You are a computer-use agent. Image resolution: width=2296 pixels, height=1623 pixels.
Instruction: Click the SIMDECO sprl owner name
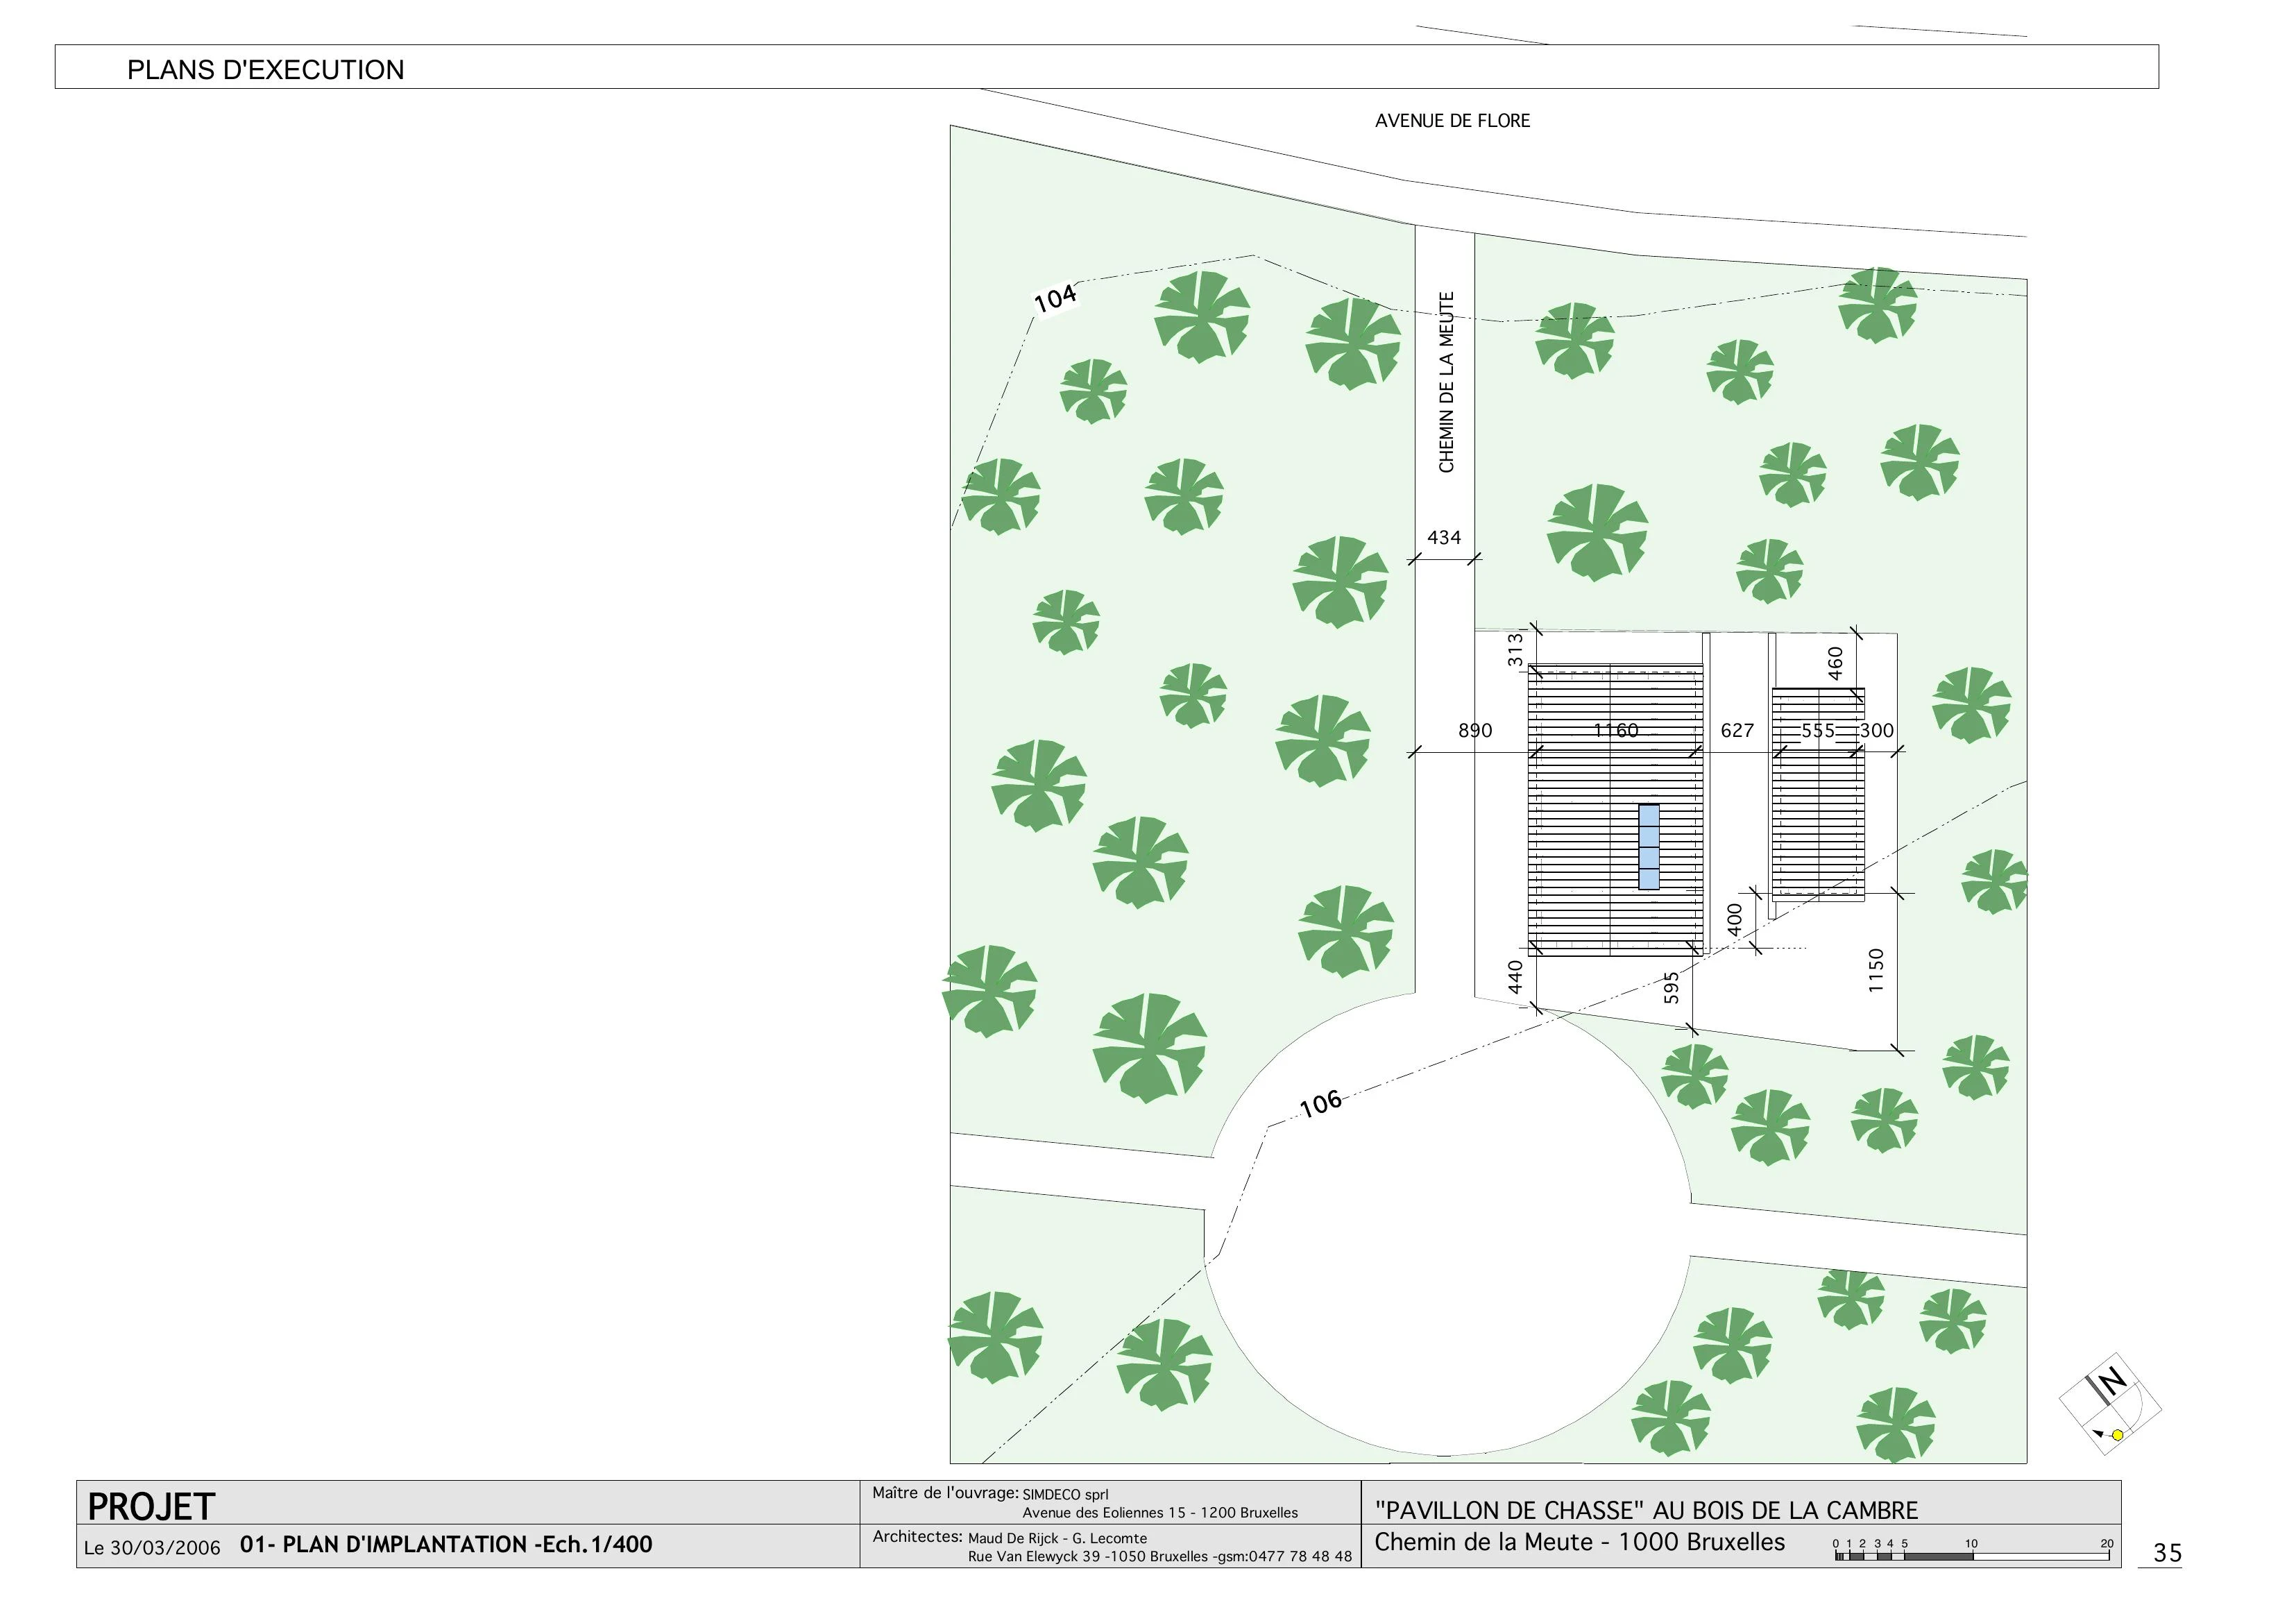point(1065,1495)
